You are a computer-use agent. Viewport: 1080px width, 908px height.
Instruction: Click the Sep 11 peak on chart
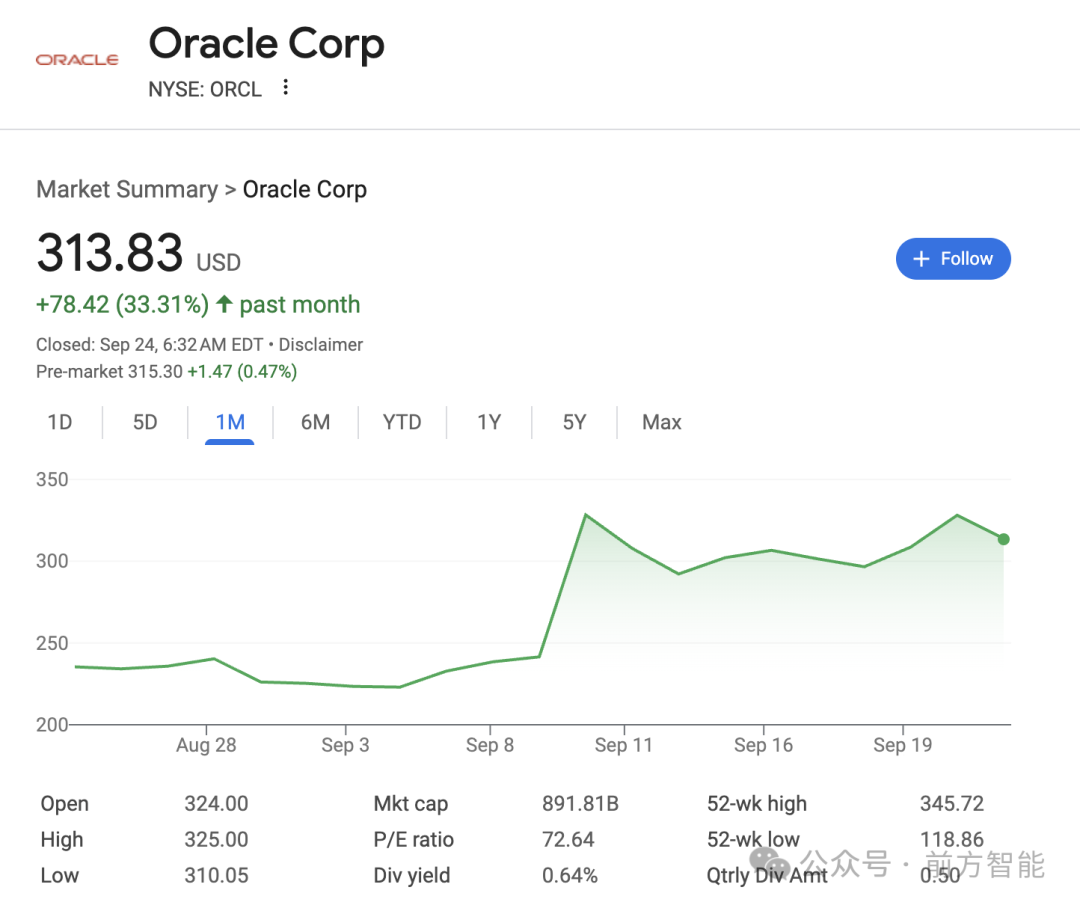(585, 515)
